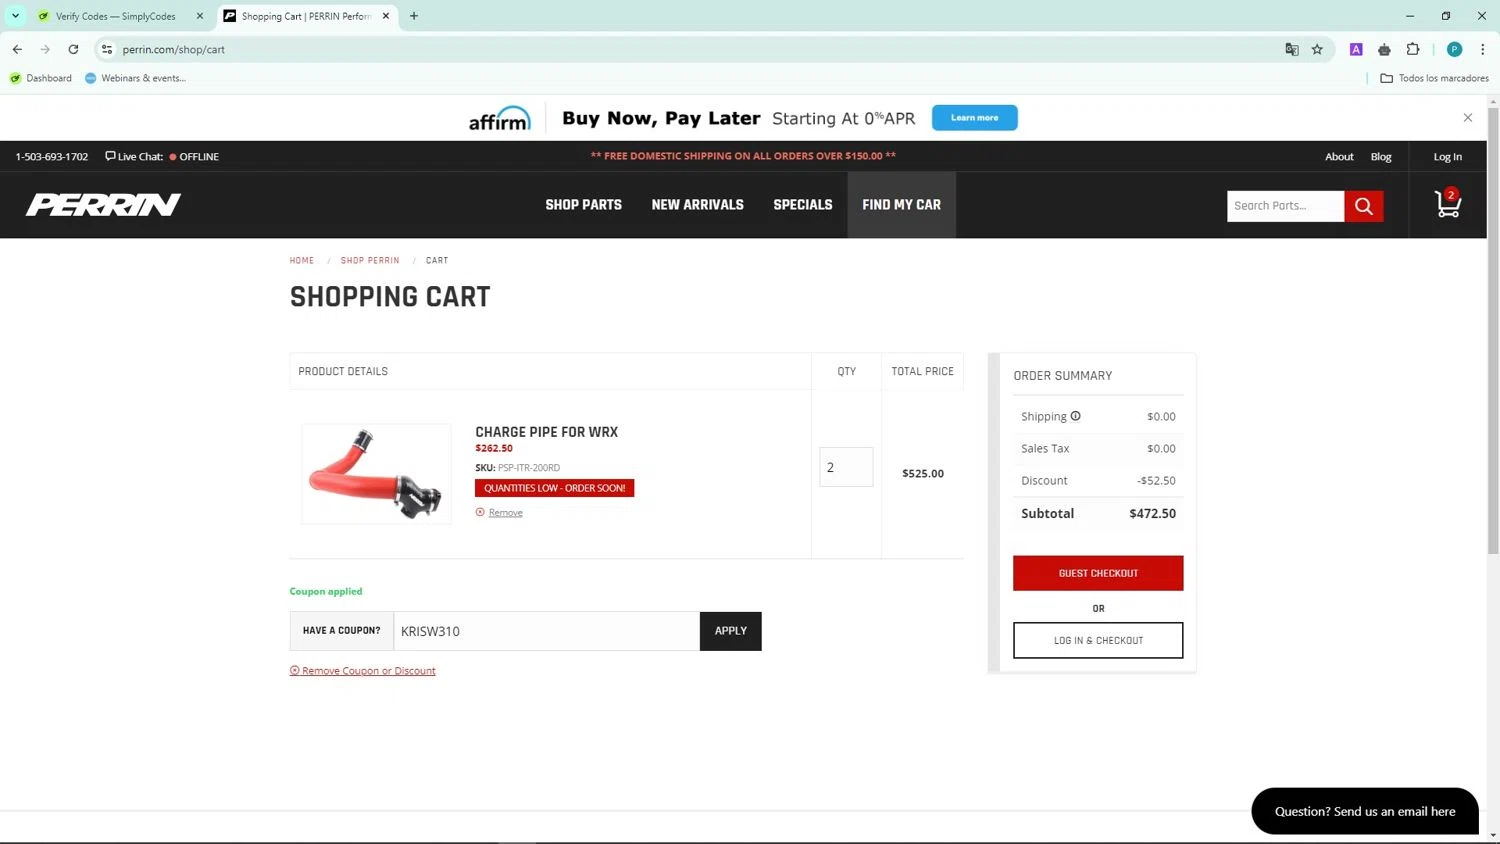
Task: Open the Chrome three-dot menu
Action: [x=1482, y=49]
